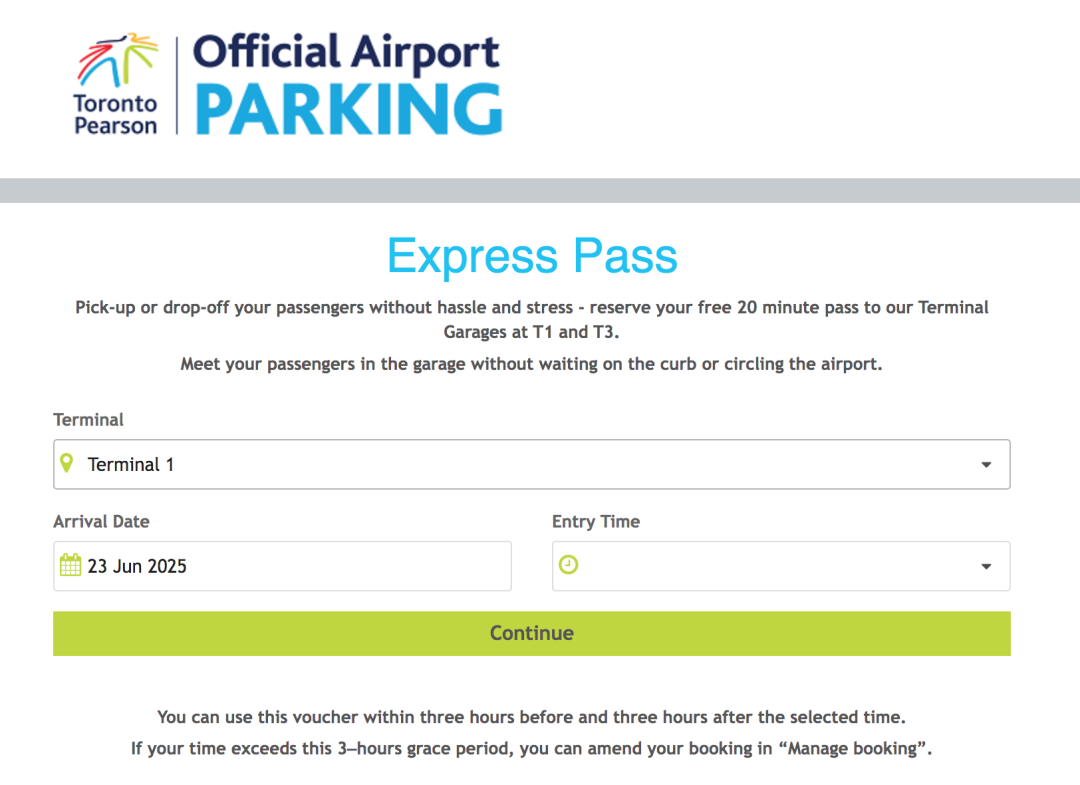Screen dimensions: 1080x785
Task: Click the free 20 minute pass description
Action: pyautogui.click(x=532, y=320)
